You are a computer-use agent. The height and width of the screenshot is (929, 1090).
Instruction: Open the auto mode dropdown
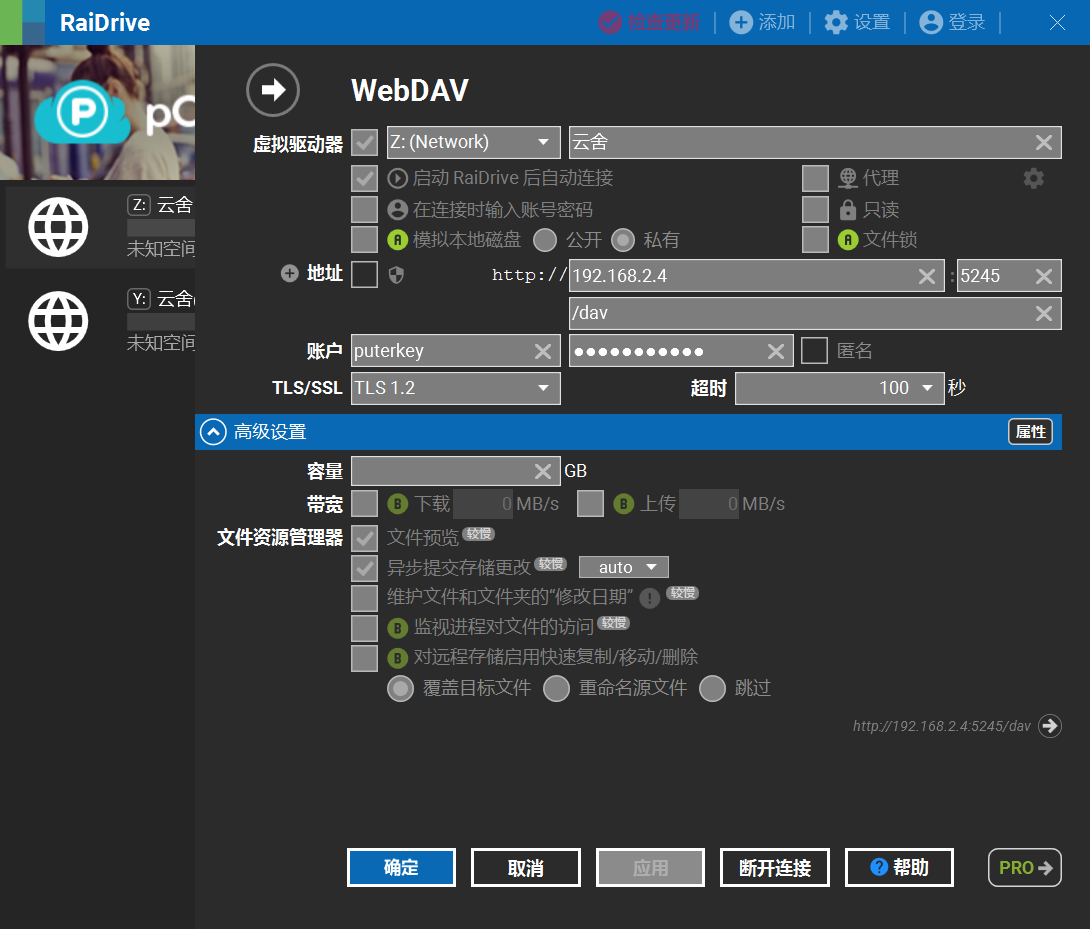[x=624, y=567]
